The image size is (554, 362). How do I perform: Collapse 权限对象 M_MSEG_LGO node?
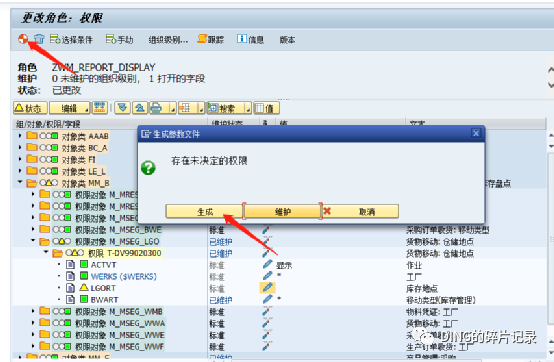pos(33,241)
